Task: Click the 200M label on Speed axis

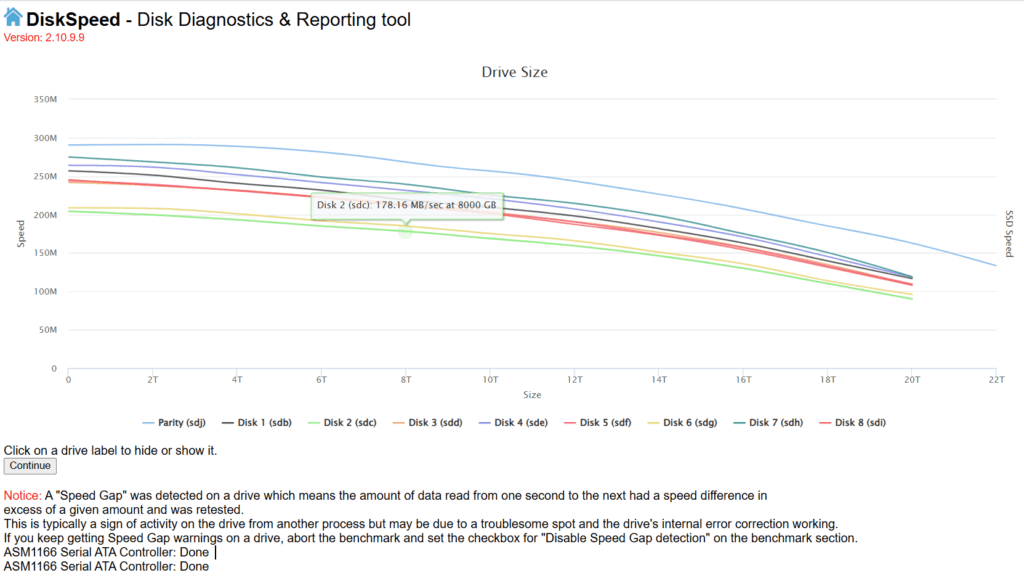Action: (45, 215)
